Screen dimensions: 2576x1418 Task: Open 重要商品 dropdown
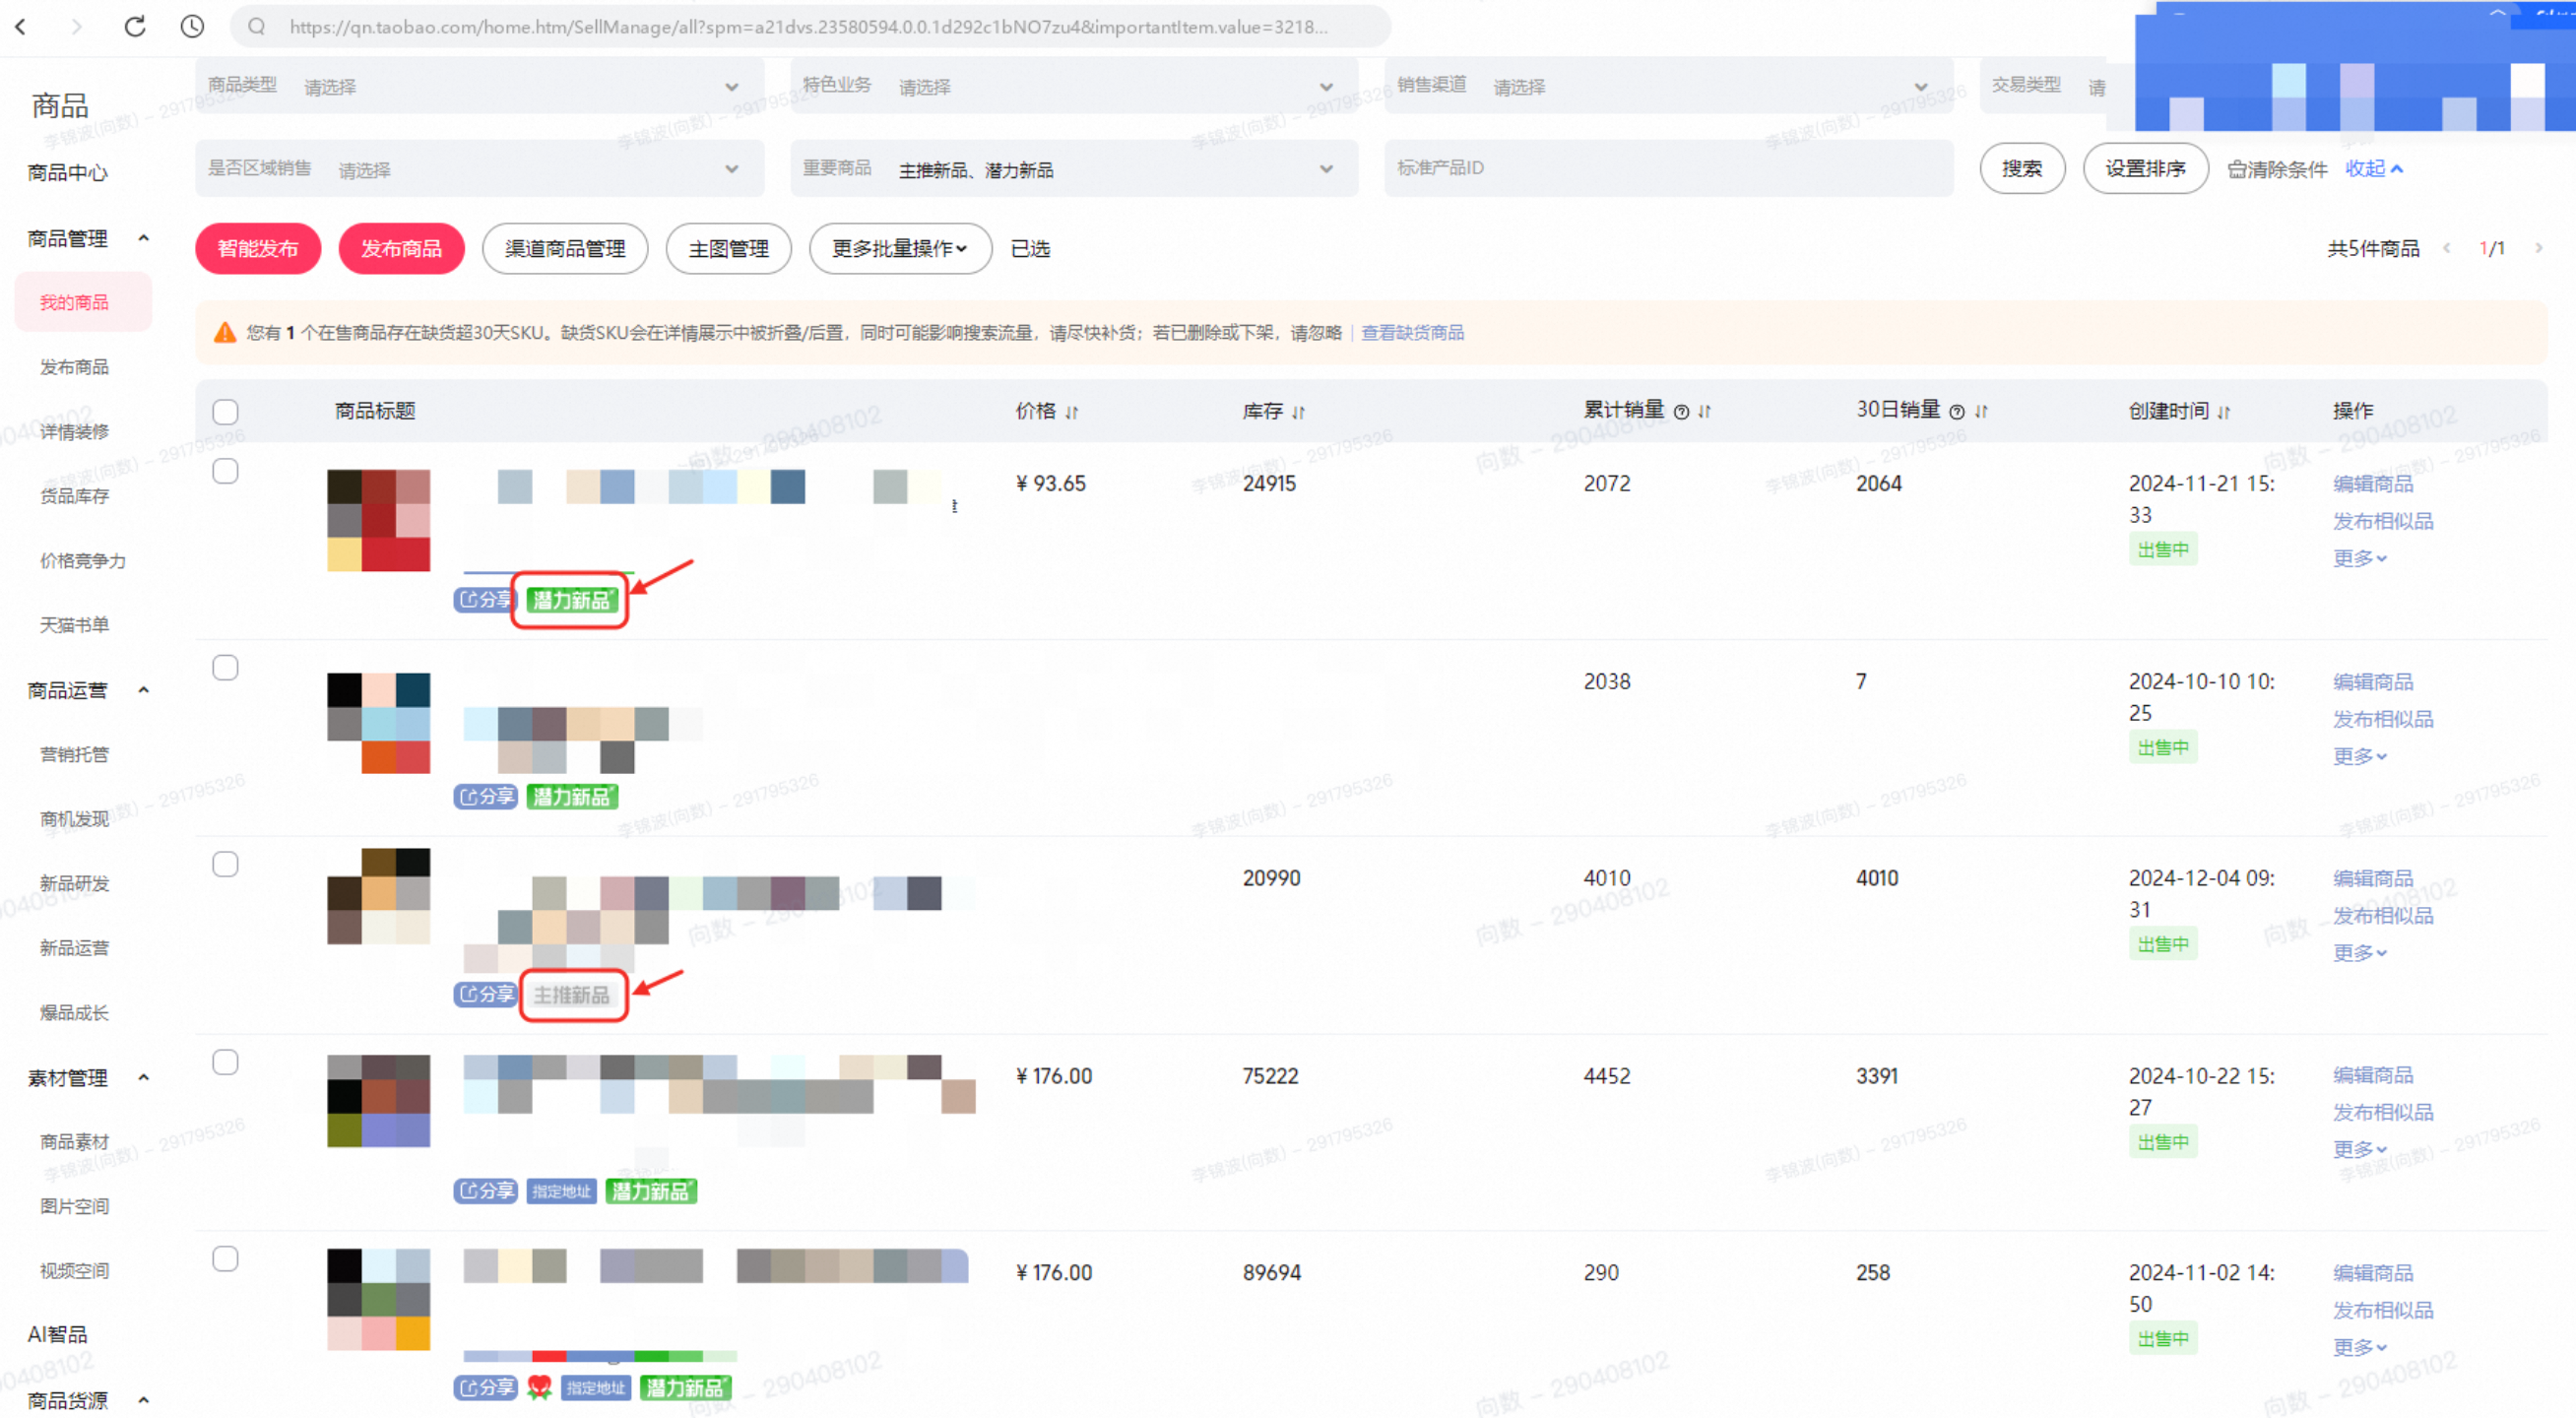(1074, 169)
